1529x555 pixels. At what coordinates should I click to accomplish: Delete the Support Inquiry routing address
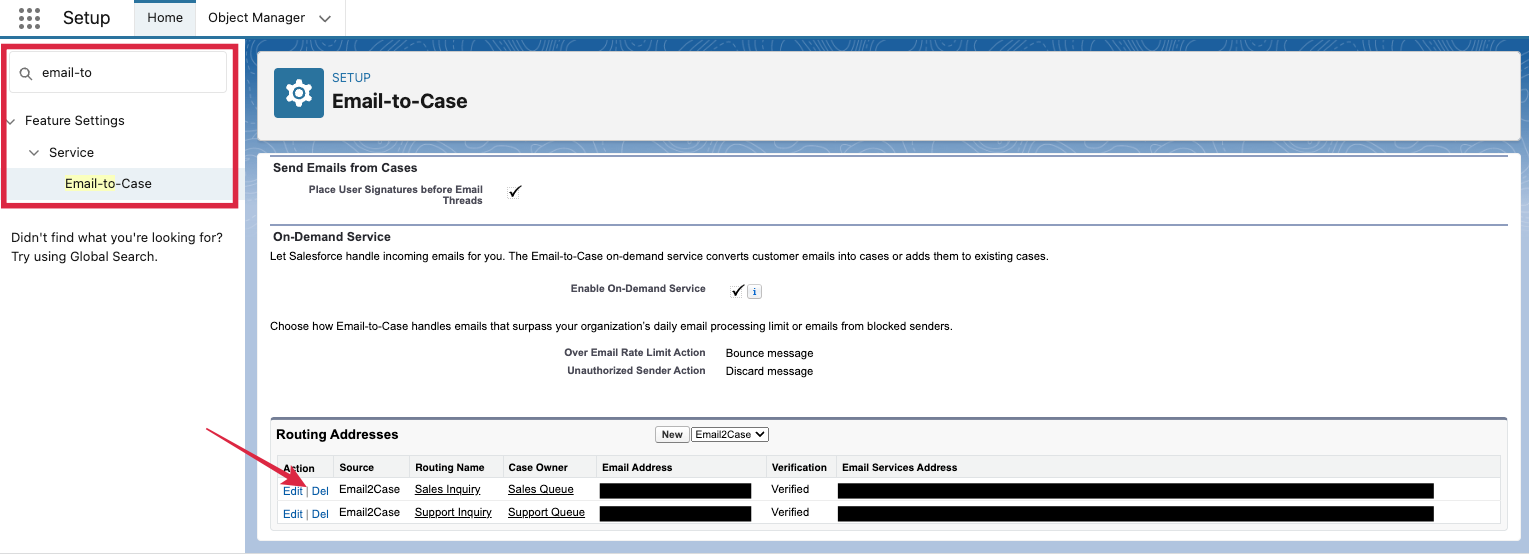(320, 514)
